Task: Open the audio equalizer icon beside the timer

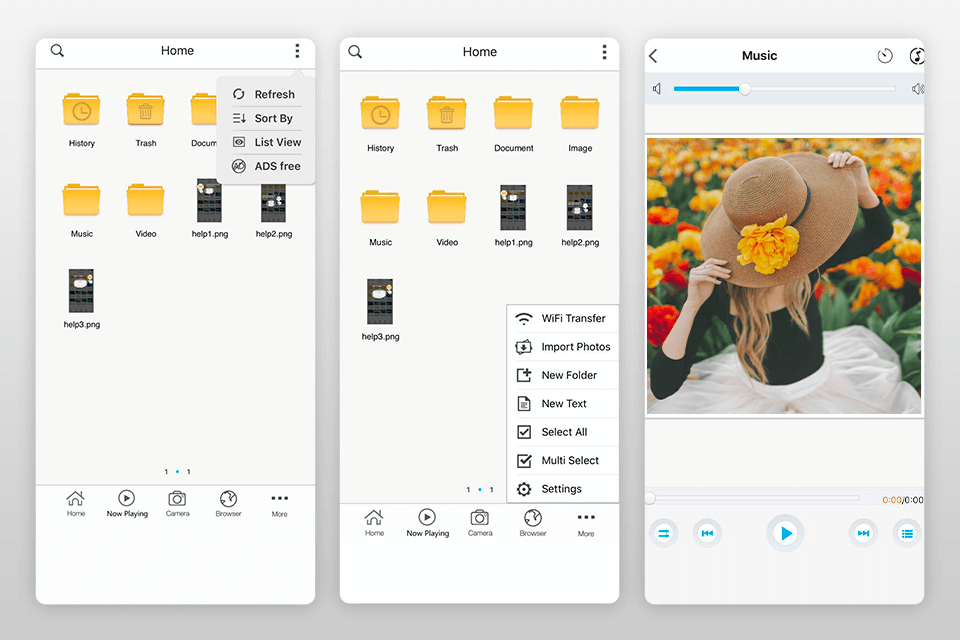Action: [x=917, y=56]
